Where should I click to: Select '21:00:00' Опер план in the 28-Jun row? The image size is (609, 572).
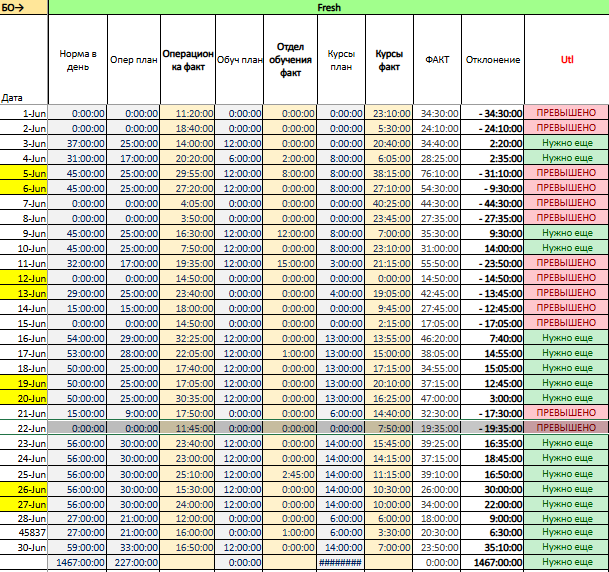point(134,518)
